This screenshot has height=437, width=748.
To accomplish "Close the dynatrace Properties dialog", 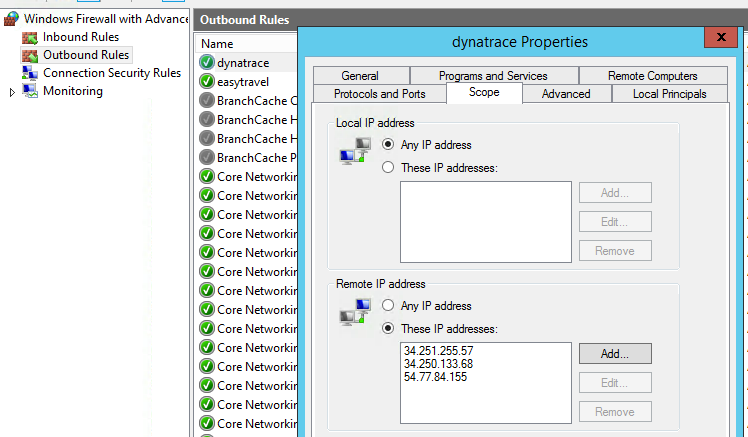I will [720, 39].
